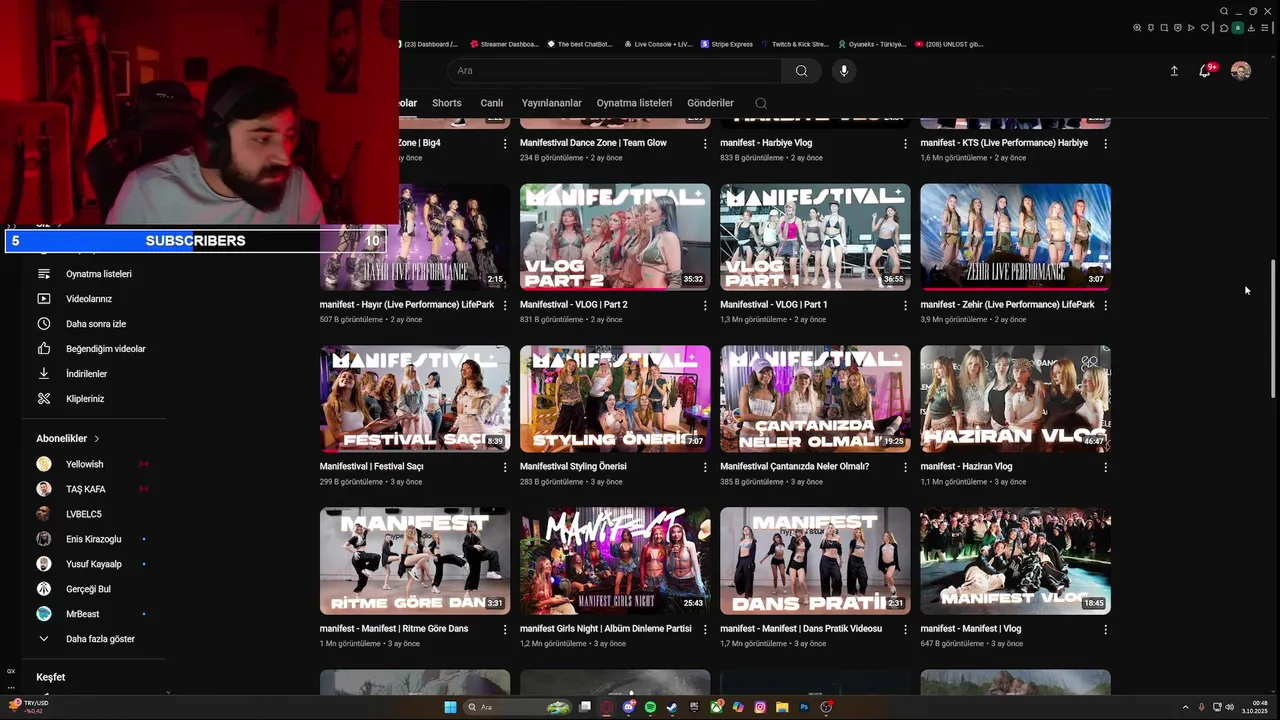Click the Opera GX taskbar icon
Screen dimensions: 1280x720
pyautogui.click(x=607, y=707)
